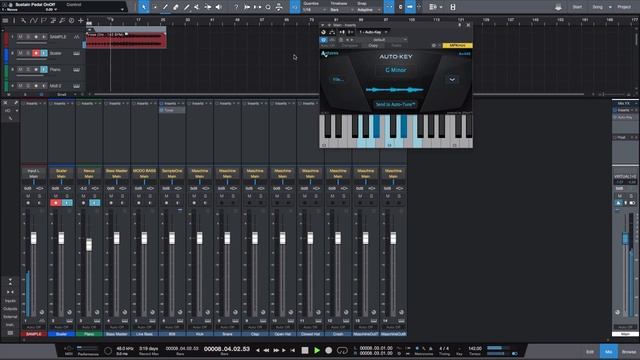Image resolution: width=640 pixels, height=360 pixels.
Task: Click the File button in Auto-Key
Action: pyautogui.click(x=338, y=80)
